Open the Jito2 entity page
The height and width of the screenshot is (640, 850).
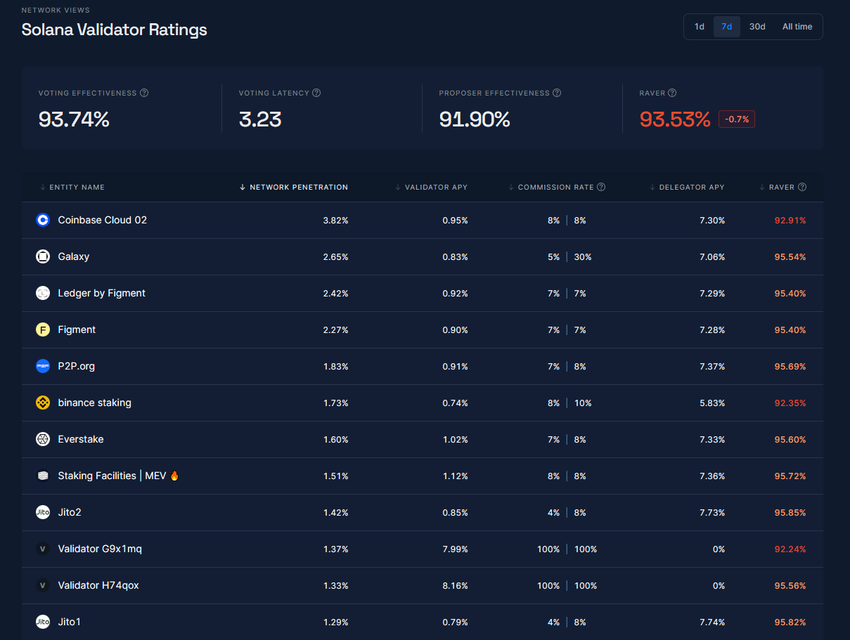pyautogui.click(x=69, y=512)
